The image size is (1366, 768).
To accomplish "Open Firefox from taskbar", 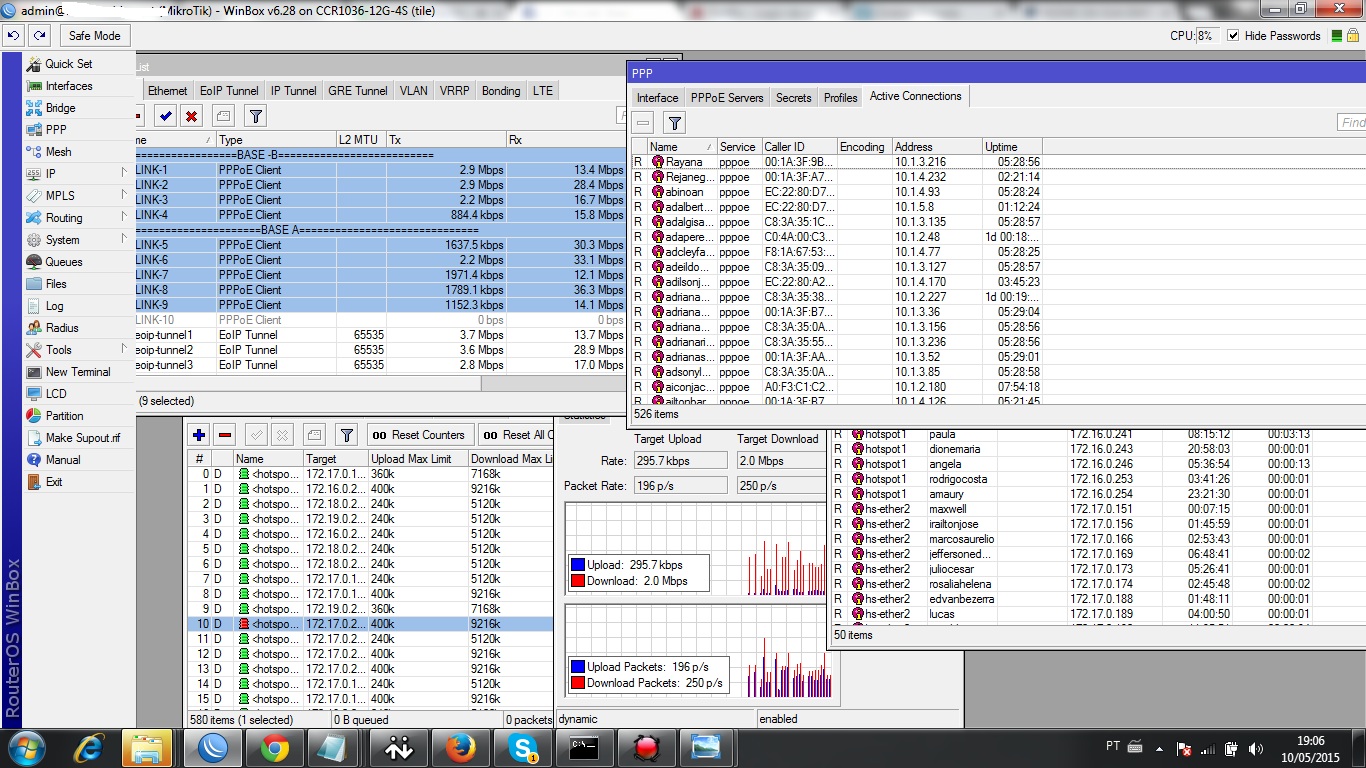I will pyautogui.click(x=460, y=748).
